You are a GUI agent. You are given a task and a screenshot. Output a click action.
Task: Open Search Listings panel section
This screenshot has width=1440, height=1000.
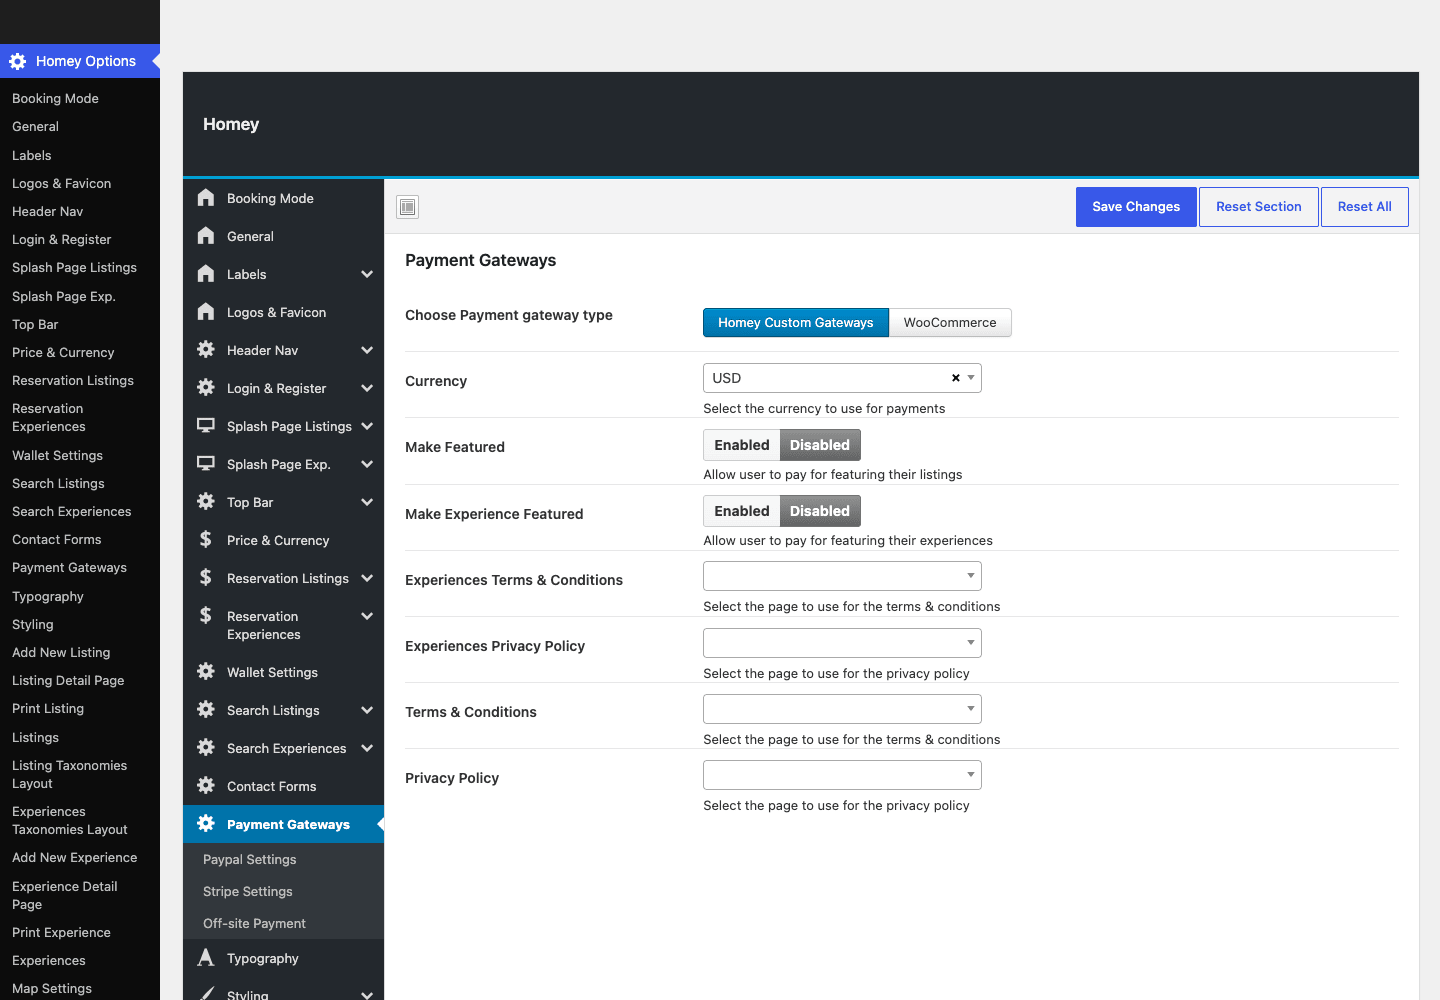point(283,710)
